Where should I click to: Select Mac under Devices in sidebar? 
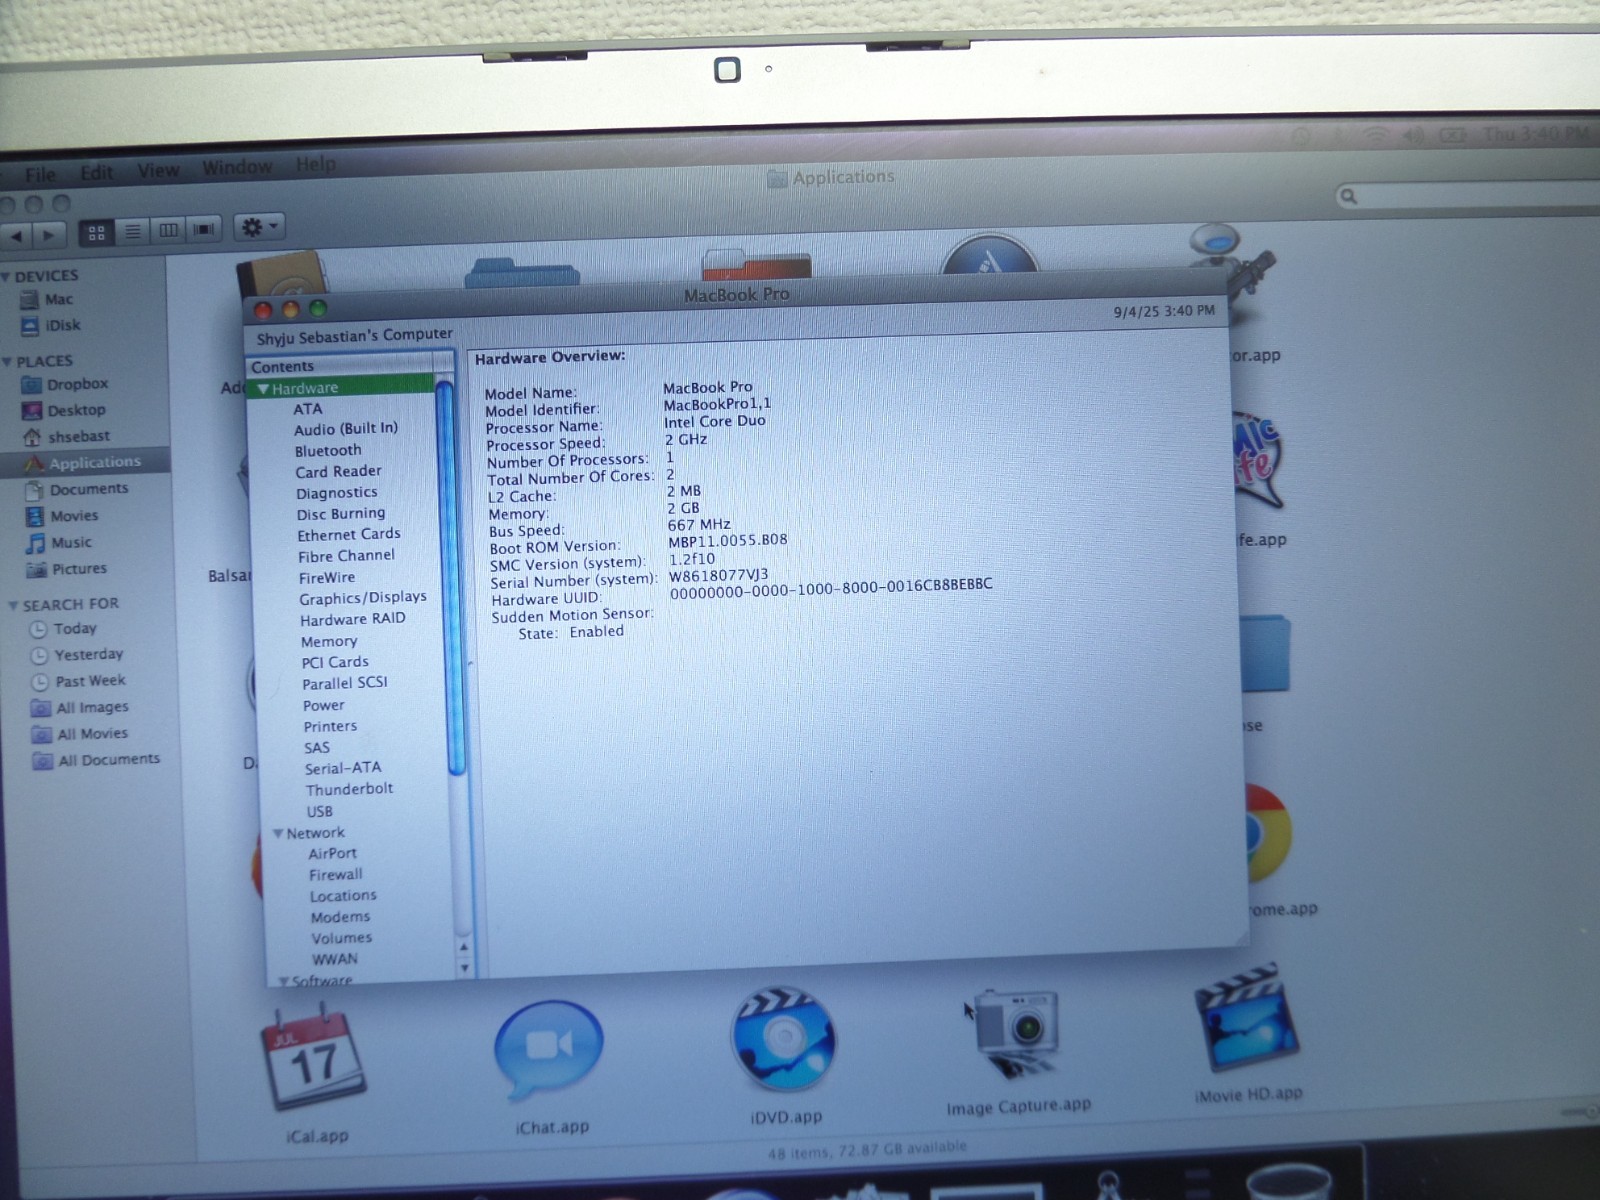tap(46, 299)
